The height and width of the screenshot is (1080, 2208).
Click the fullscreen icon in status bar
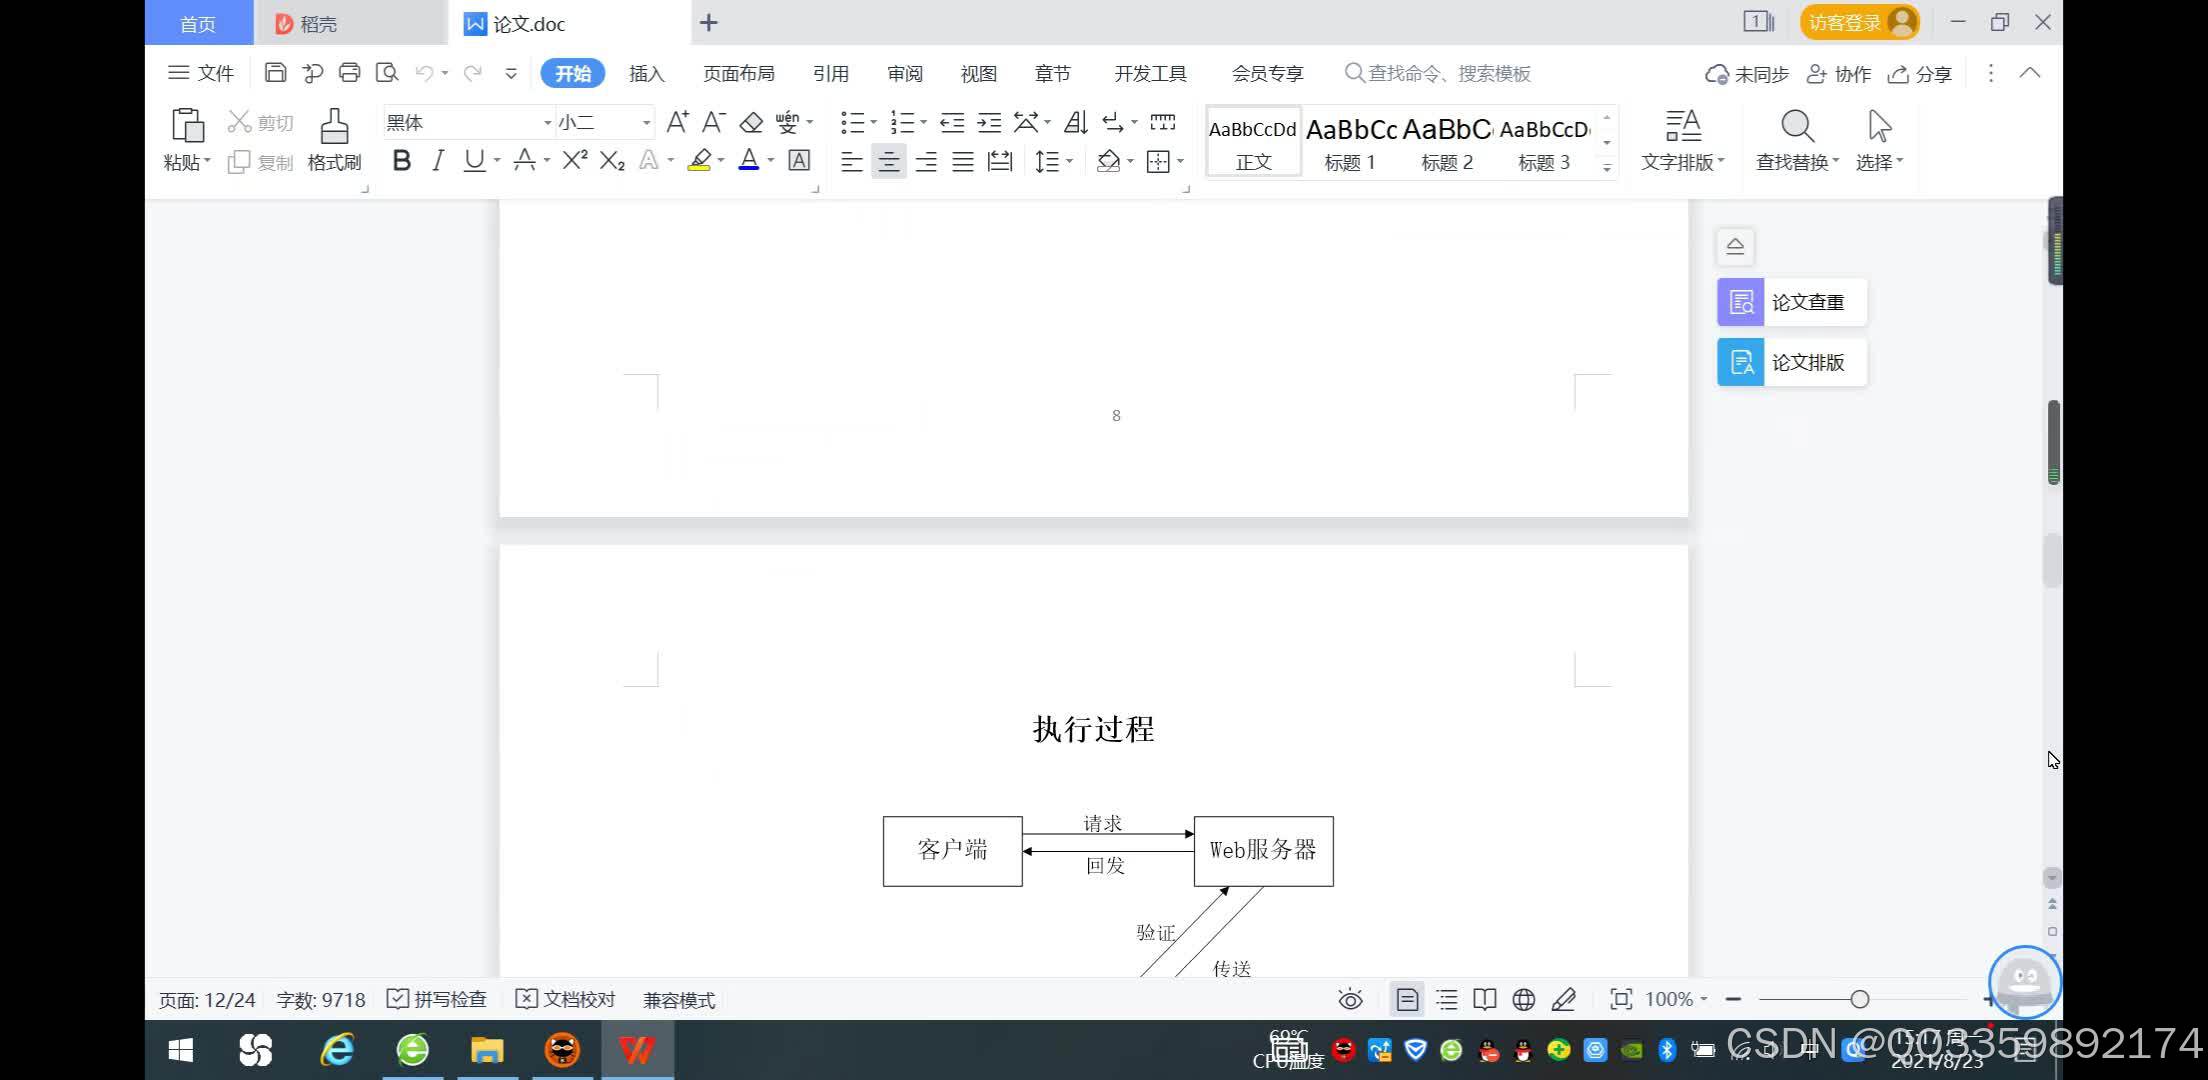[1621, 999]
